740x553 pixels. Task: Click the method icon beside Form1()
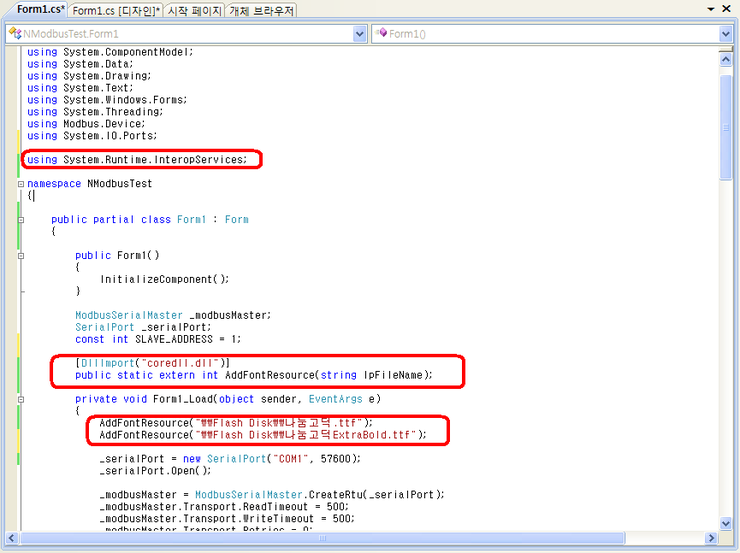[x=380, y=34]
